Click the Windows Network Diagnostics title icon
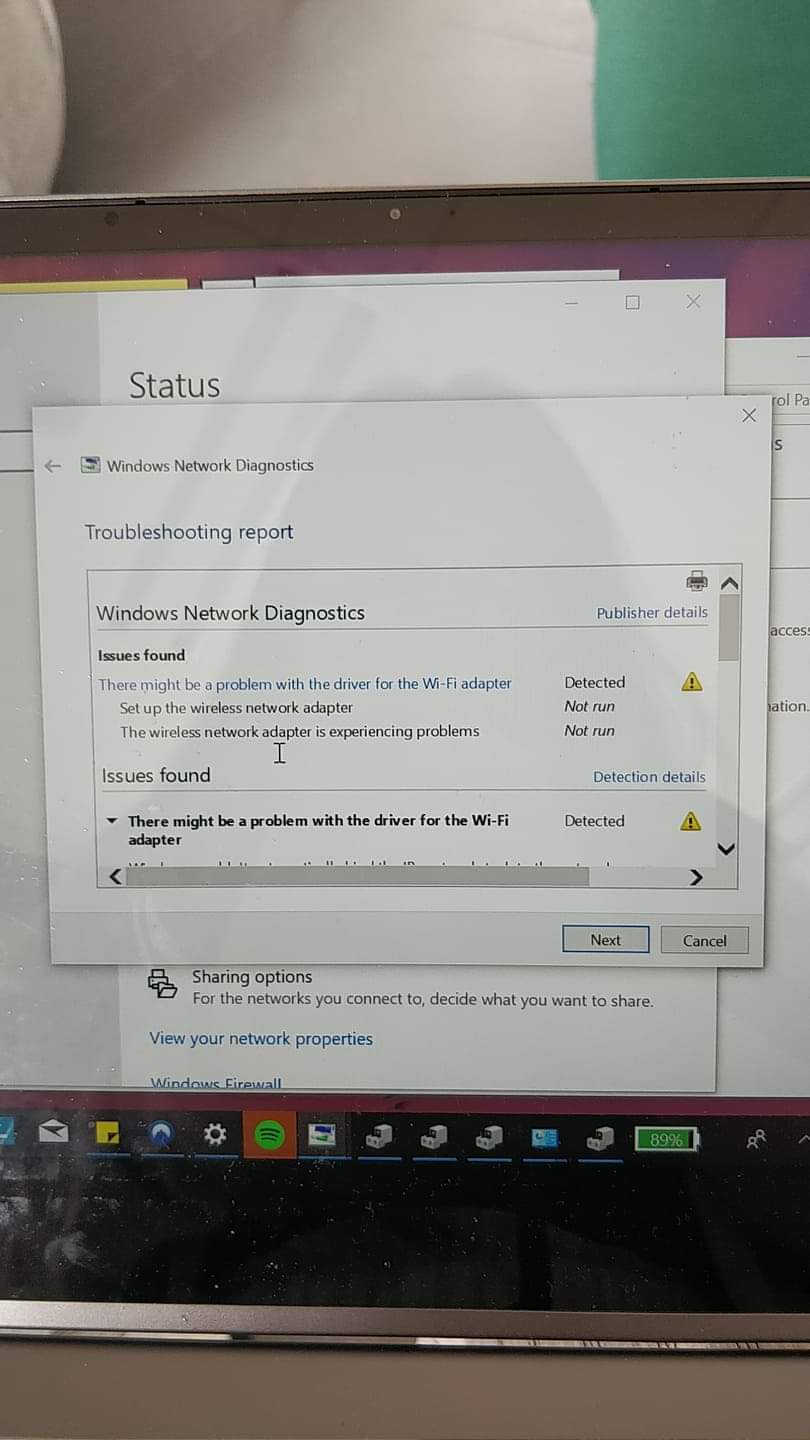810x1440 pixels. tap(91, 465)
